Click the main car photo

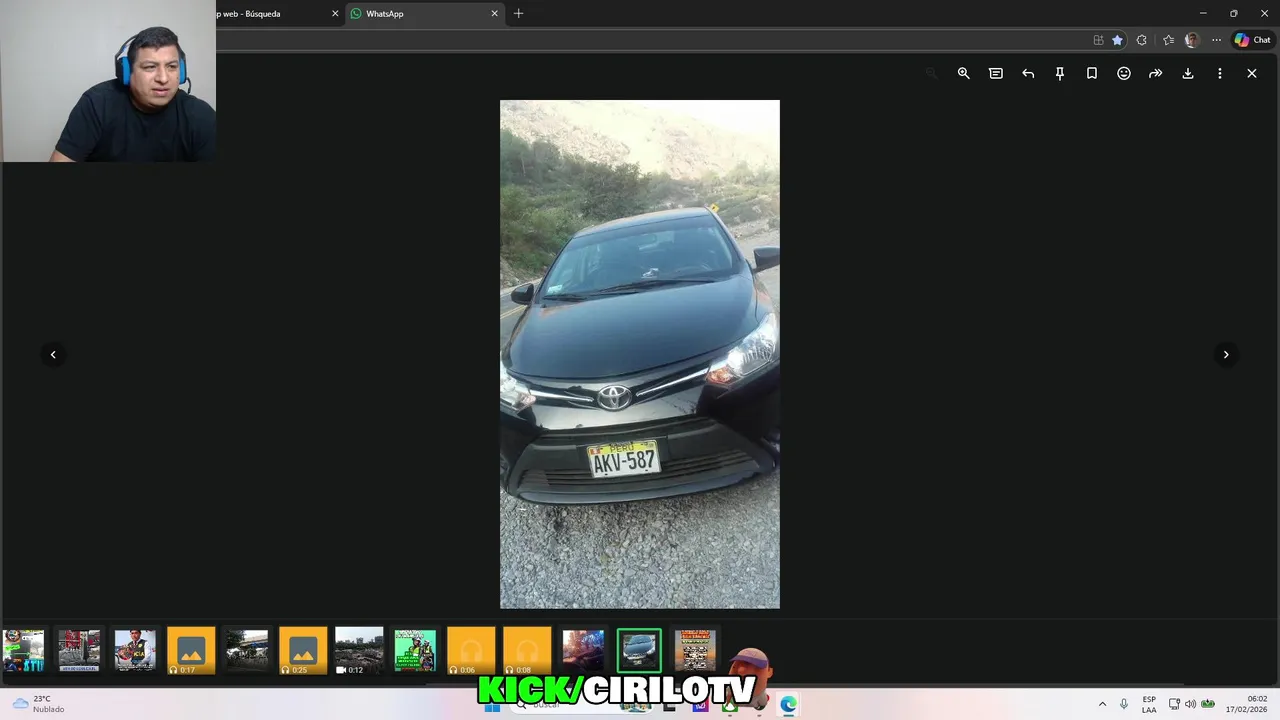pos(640,354)
